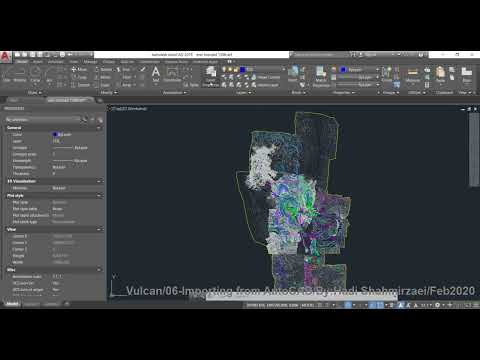Click the blue Color swatch in Properties

[x=55, y=134]
